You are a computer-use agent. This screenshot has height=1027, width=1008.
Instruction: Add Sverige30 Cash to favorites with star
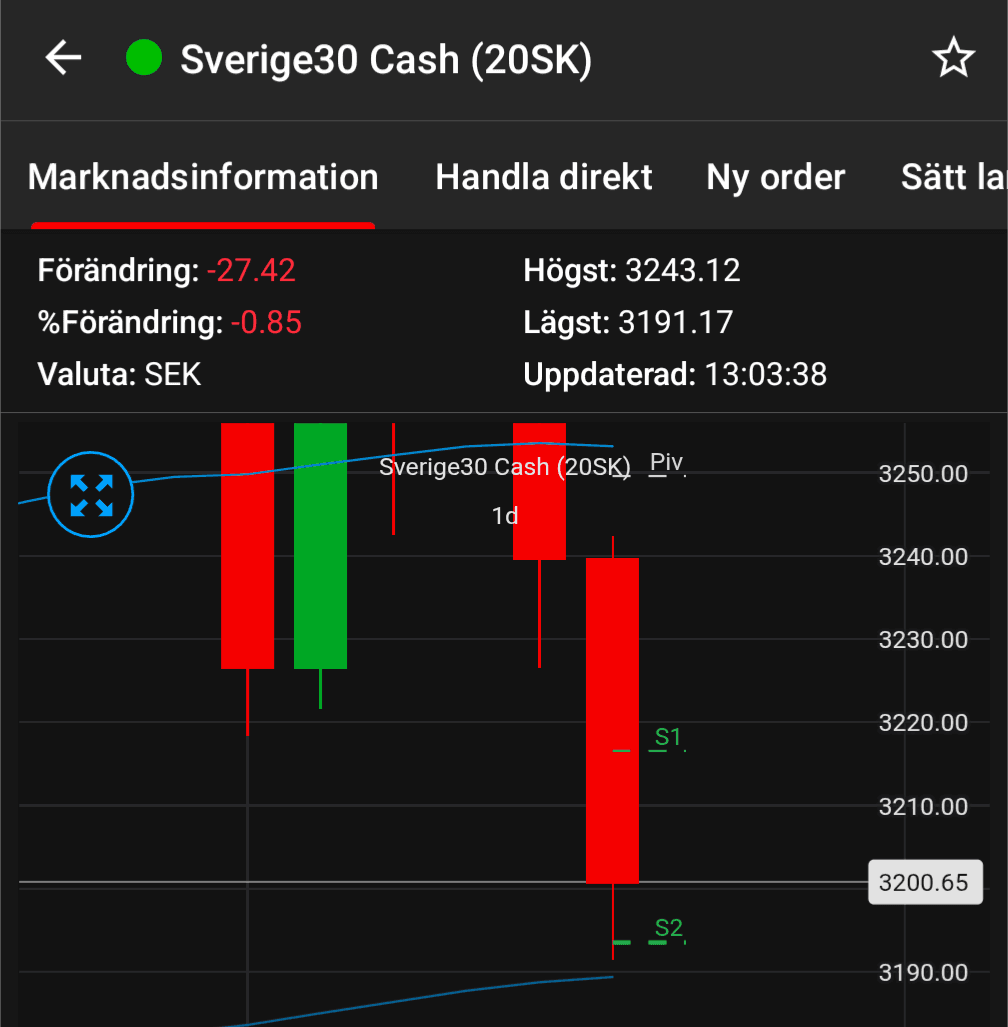[x=953, y=58]
